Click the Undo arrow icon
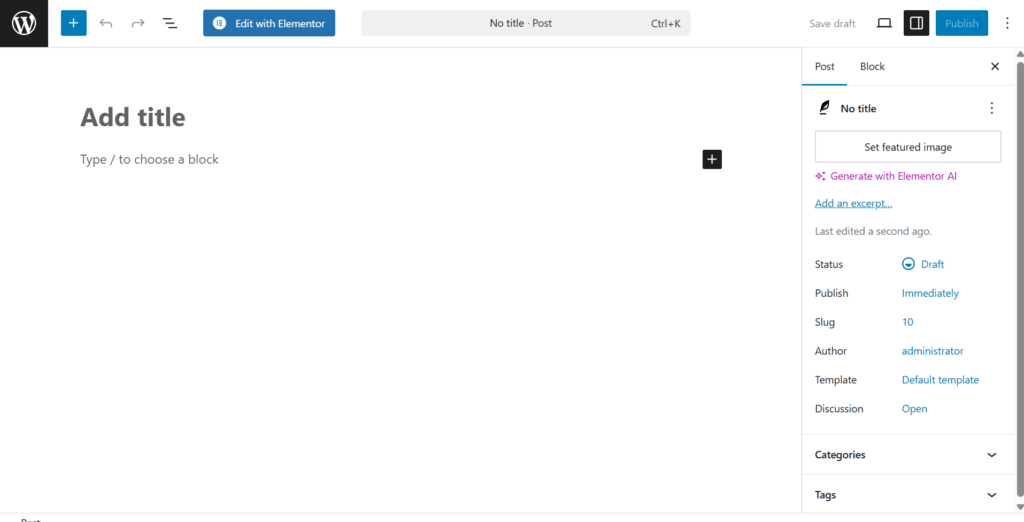The width and height of the screenshot is (1024, 522). (x=106, y=23)
